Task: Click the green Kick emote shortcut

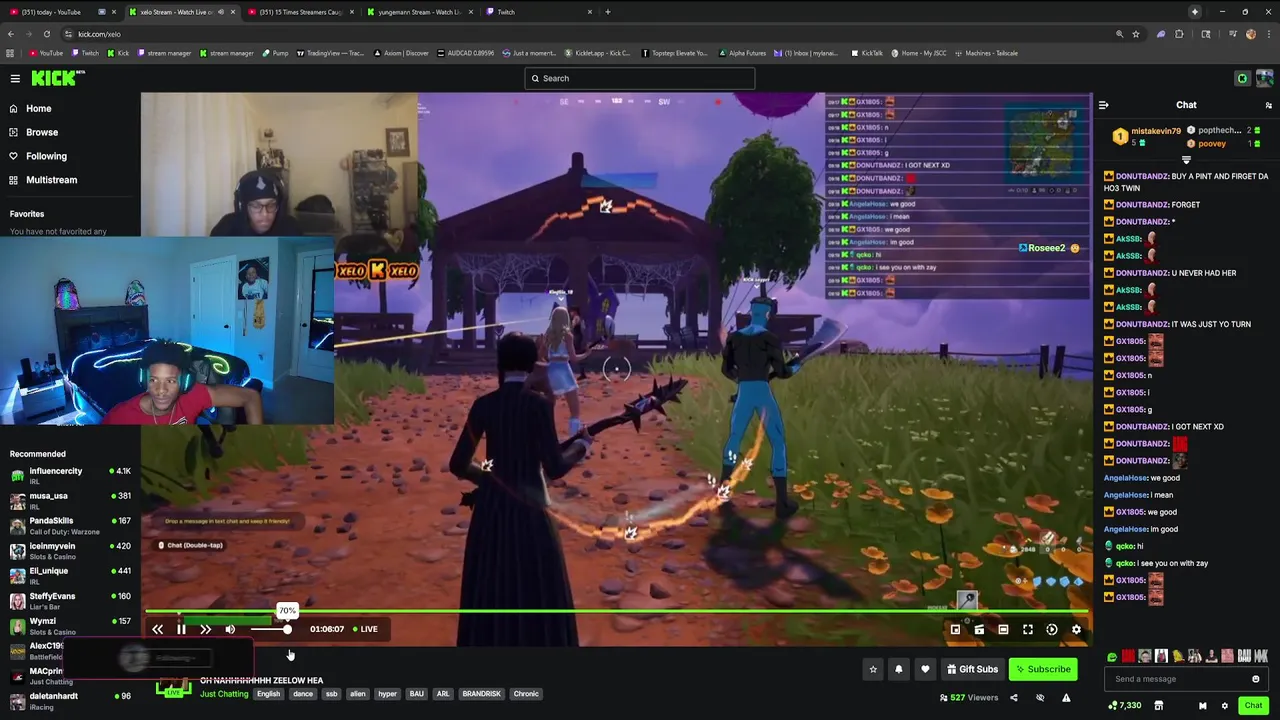Action: click(1112, 657)
